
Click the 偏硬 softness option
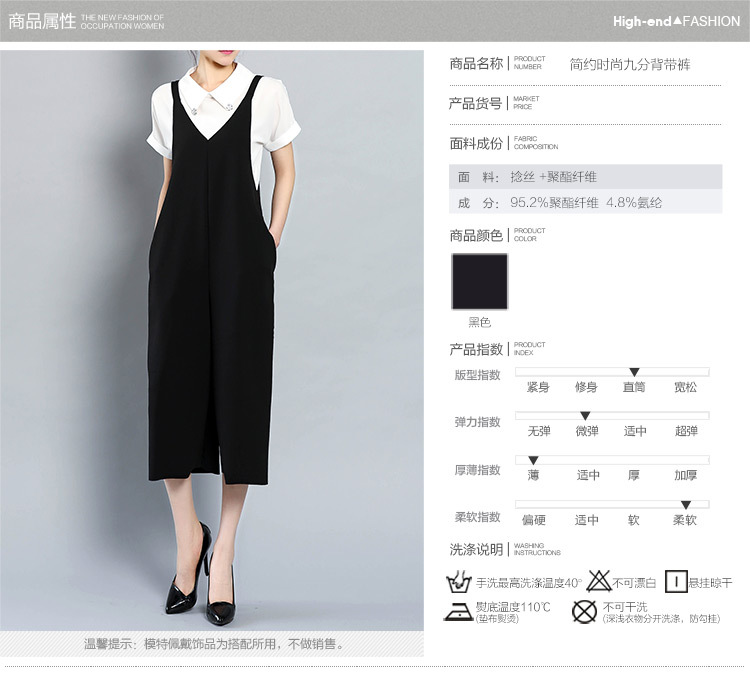tap(533, 520)
